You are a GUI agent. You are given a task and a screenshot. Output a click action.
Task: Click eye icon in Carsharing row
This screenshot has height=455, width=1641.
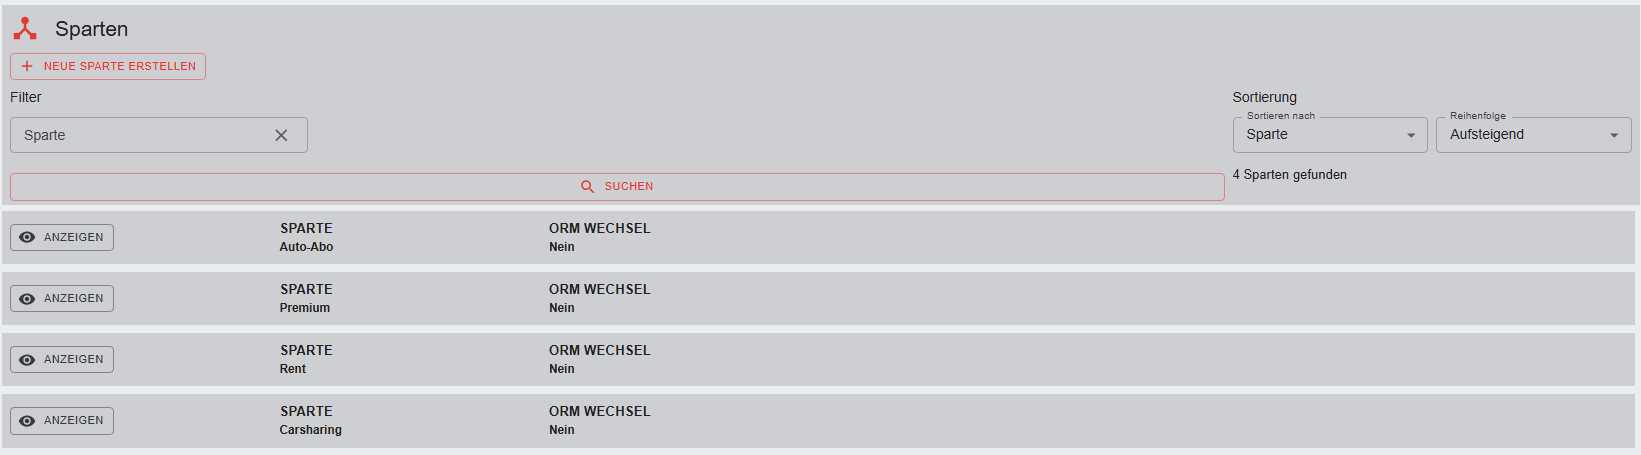27,421
